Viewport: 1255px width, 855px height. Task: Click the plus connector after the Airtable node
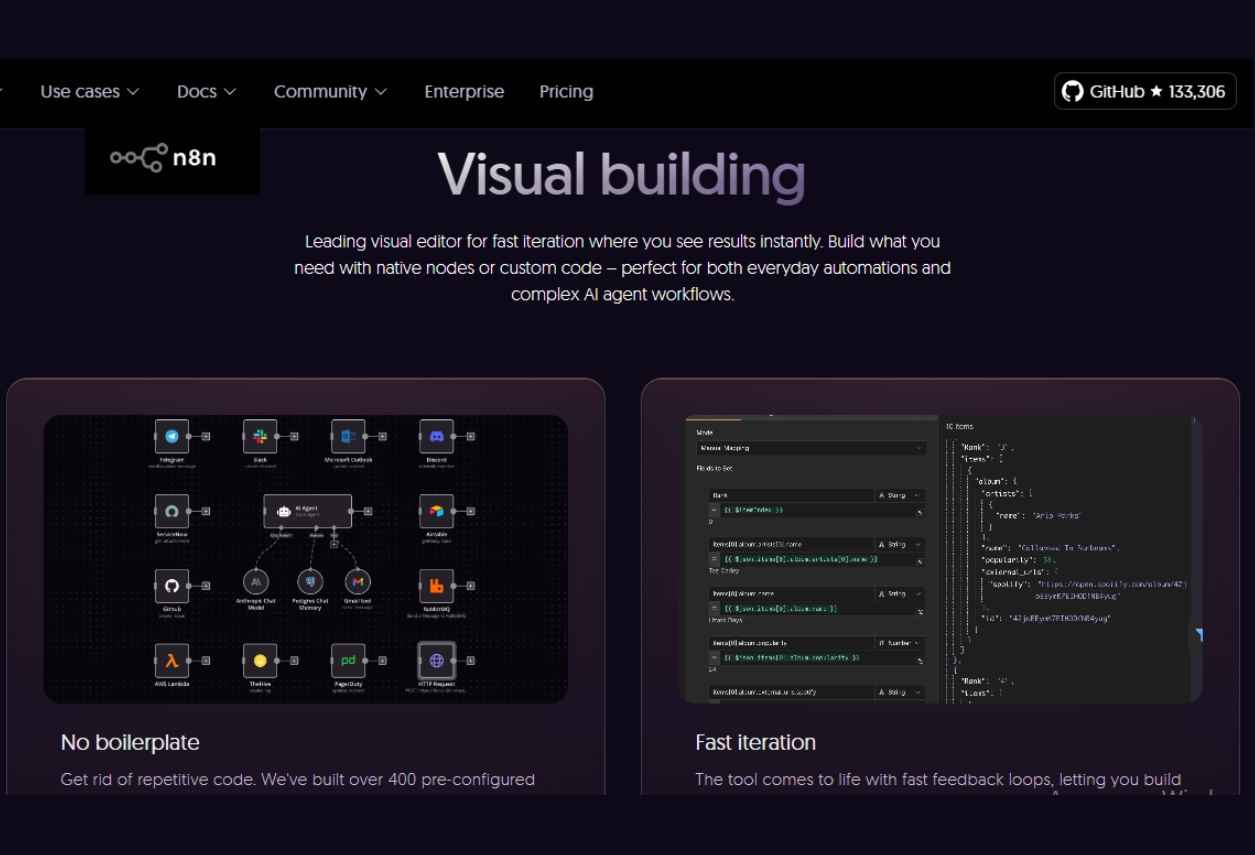[470, 511]
